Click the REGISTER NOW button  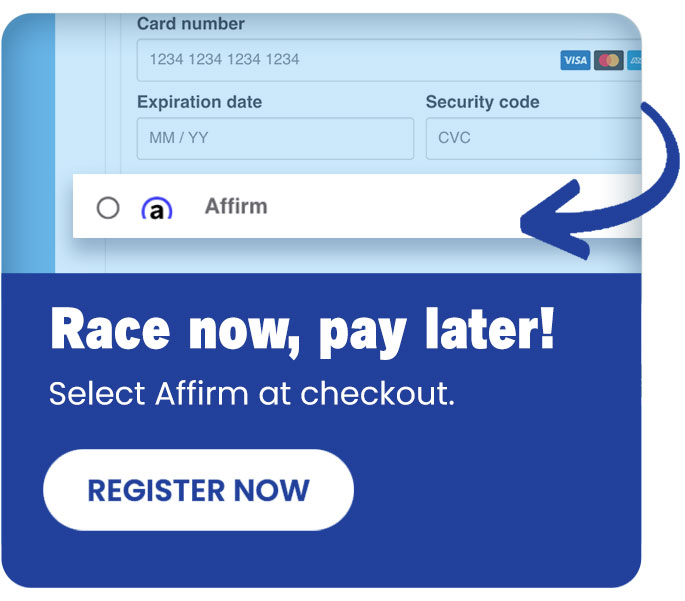[198, 491]
